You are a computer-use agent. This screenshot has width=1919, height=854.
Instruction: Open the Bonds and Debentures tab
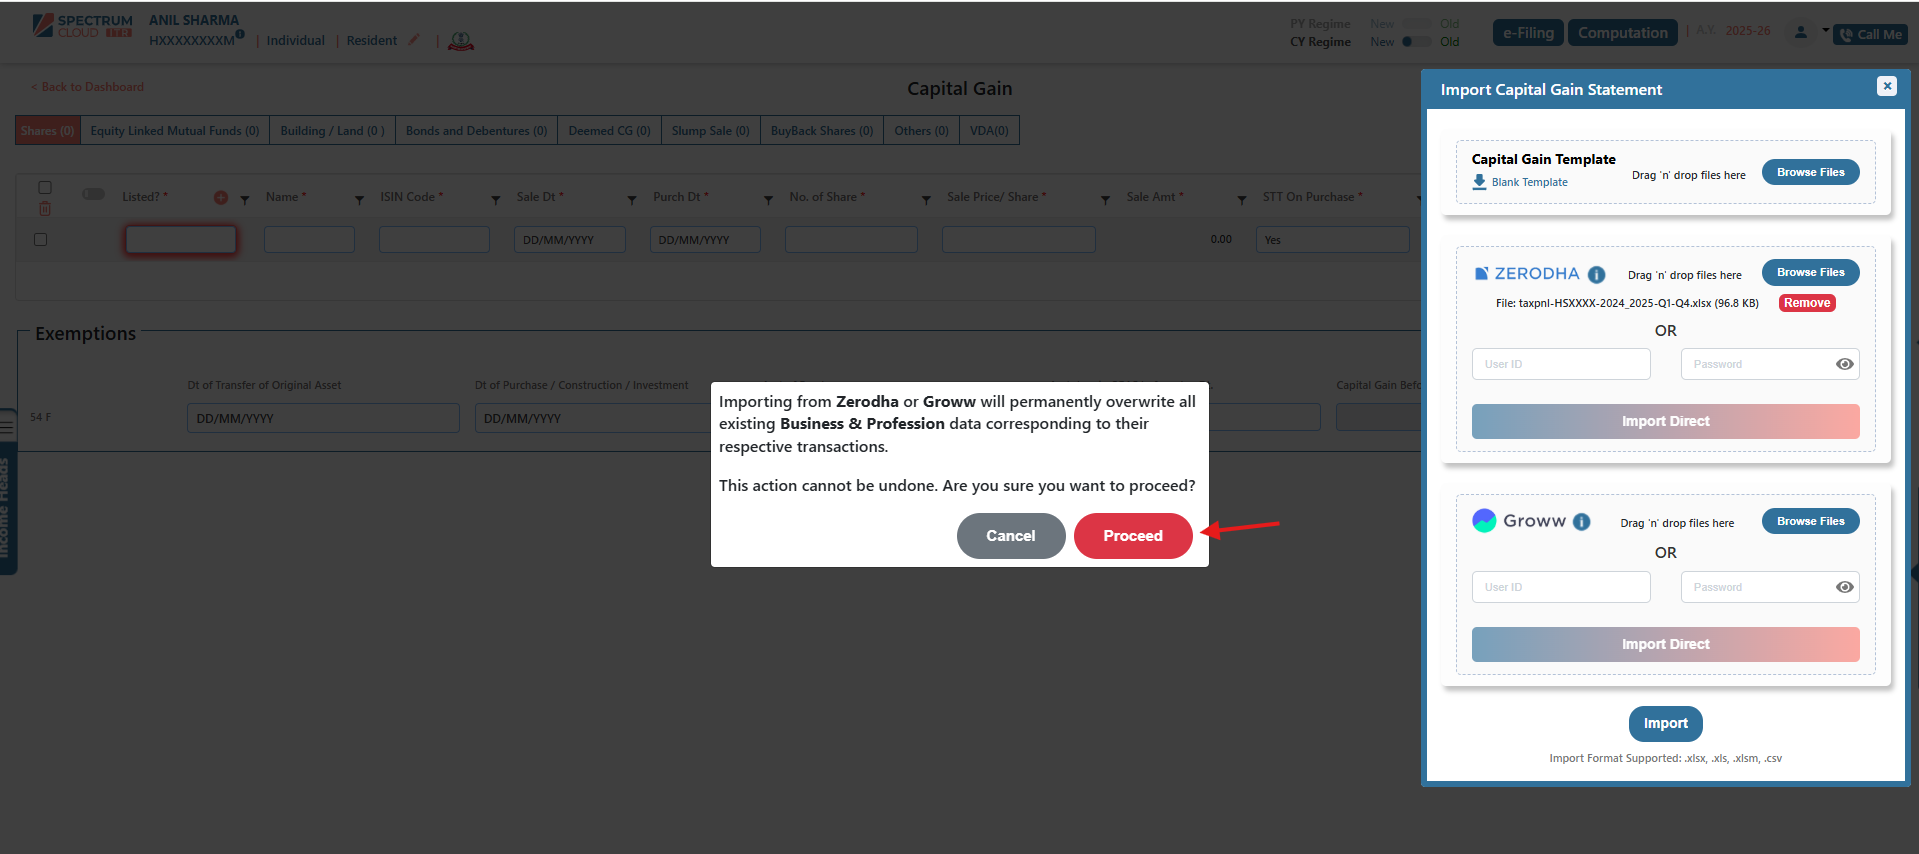[x=476, y=131]
